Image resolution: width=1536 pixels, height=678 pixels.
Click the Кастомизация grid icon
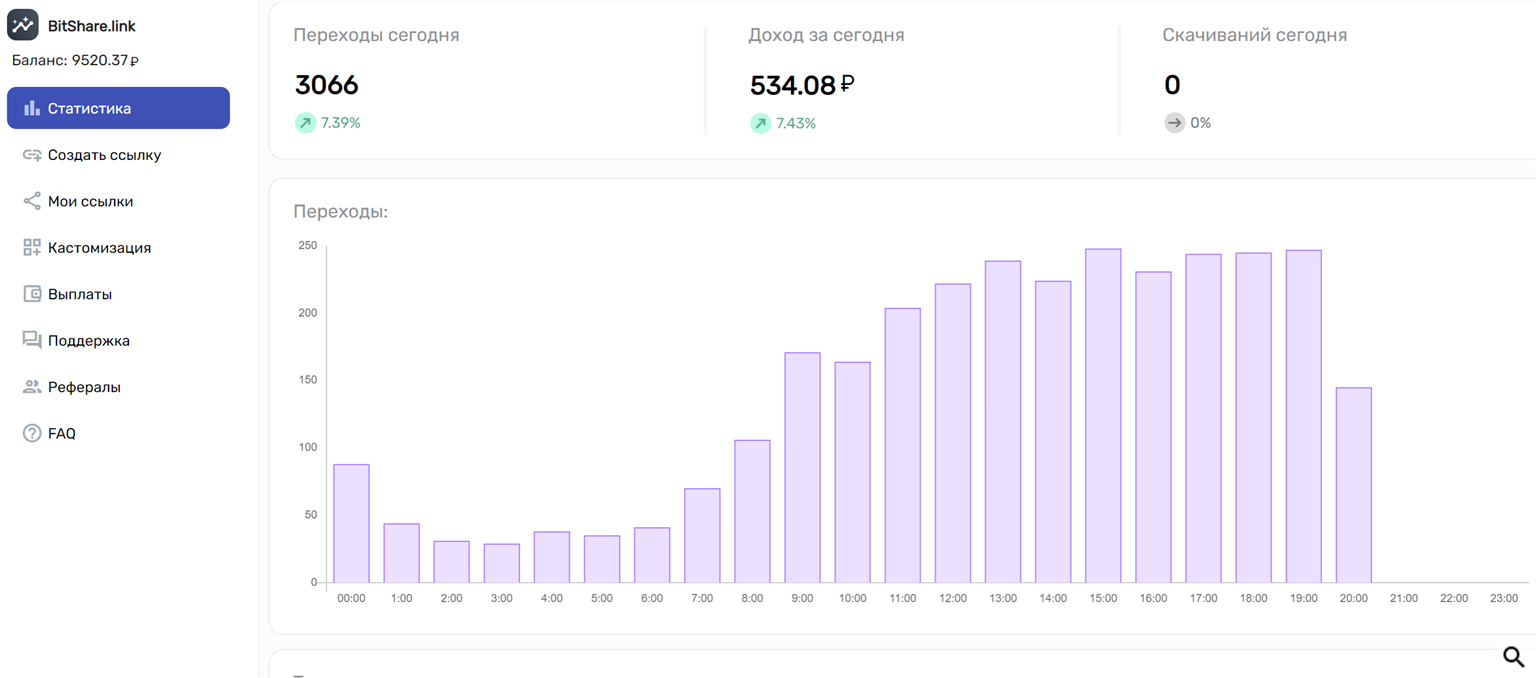32,247
